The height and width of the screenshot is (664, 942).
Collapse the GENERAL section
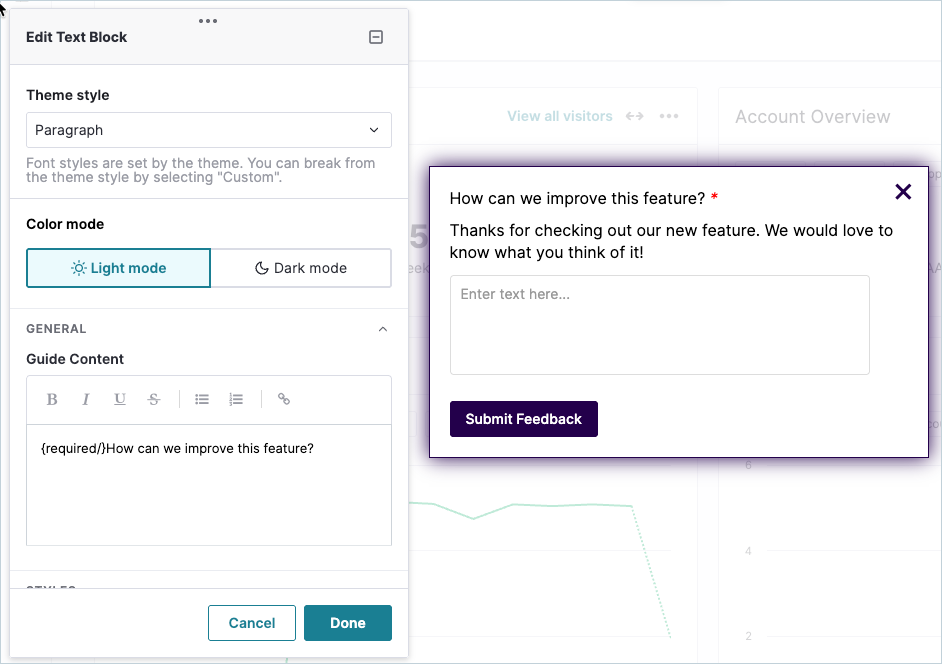[383, 329]
